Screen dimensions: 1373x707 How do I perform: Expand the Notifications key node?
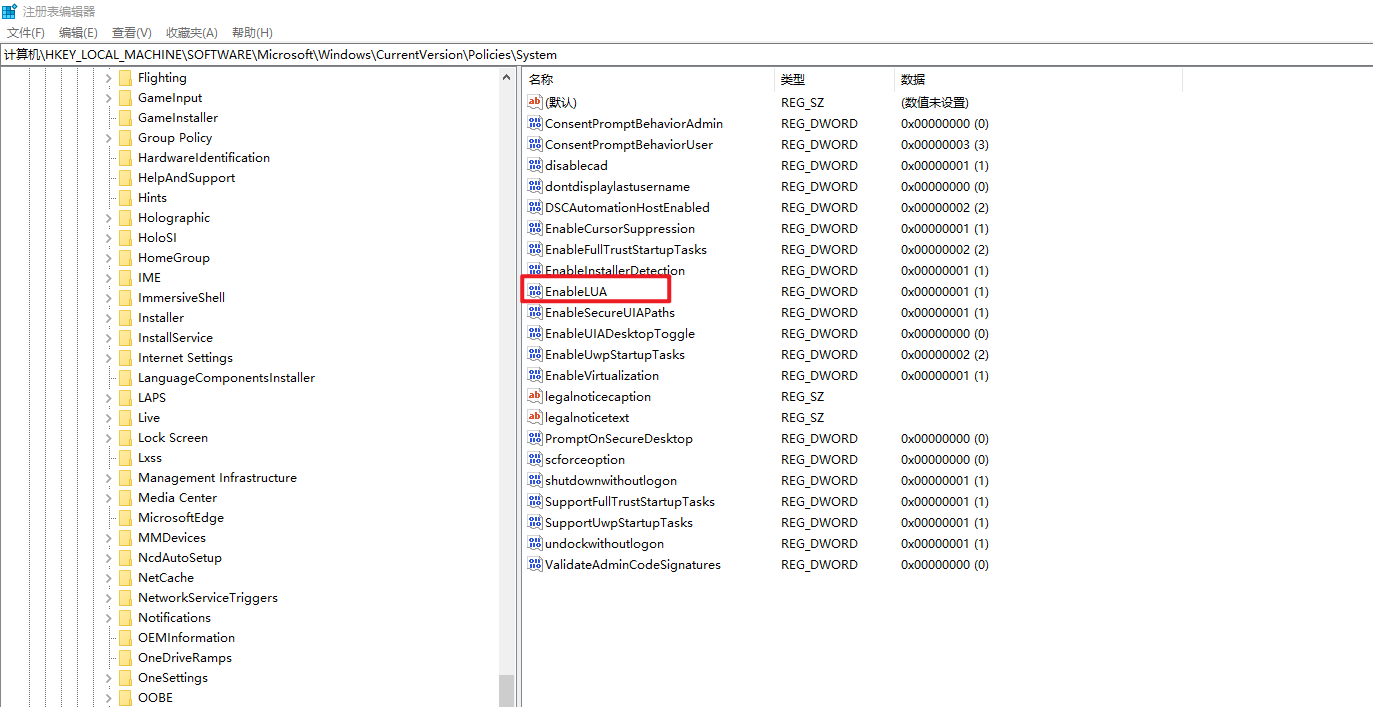(x=108, y=618)
